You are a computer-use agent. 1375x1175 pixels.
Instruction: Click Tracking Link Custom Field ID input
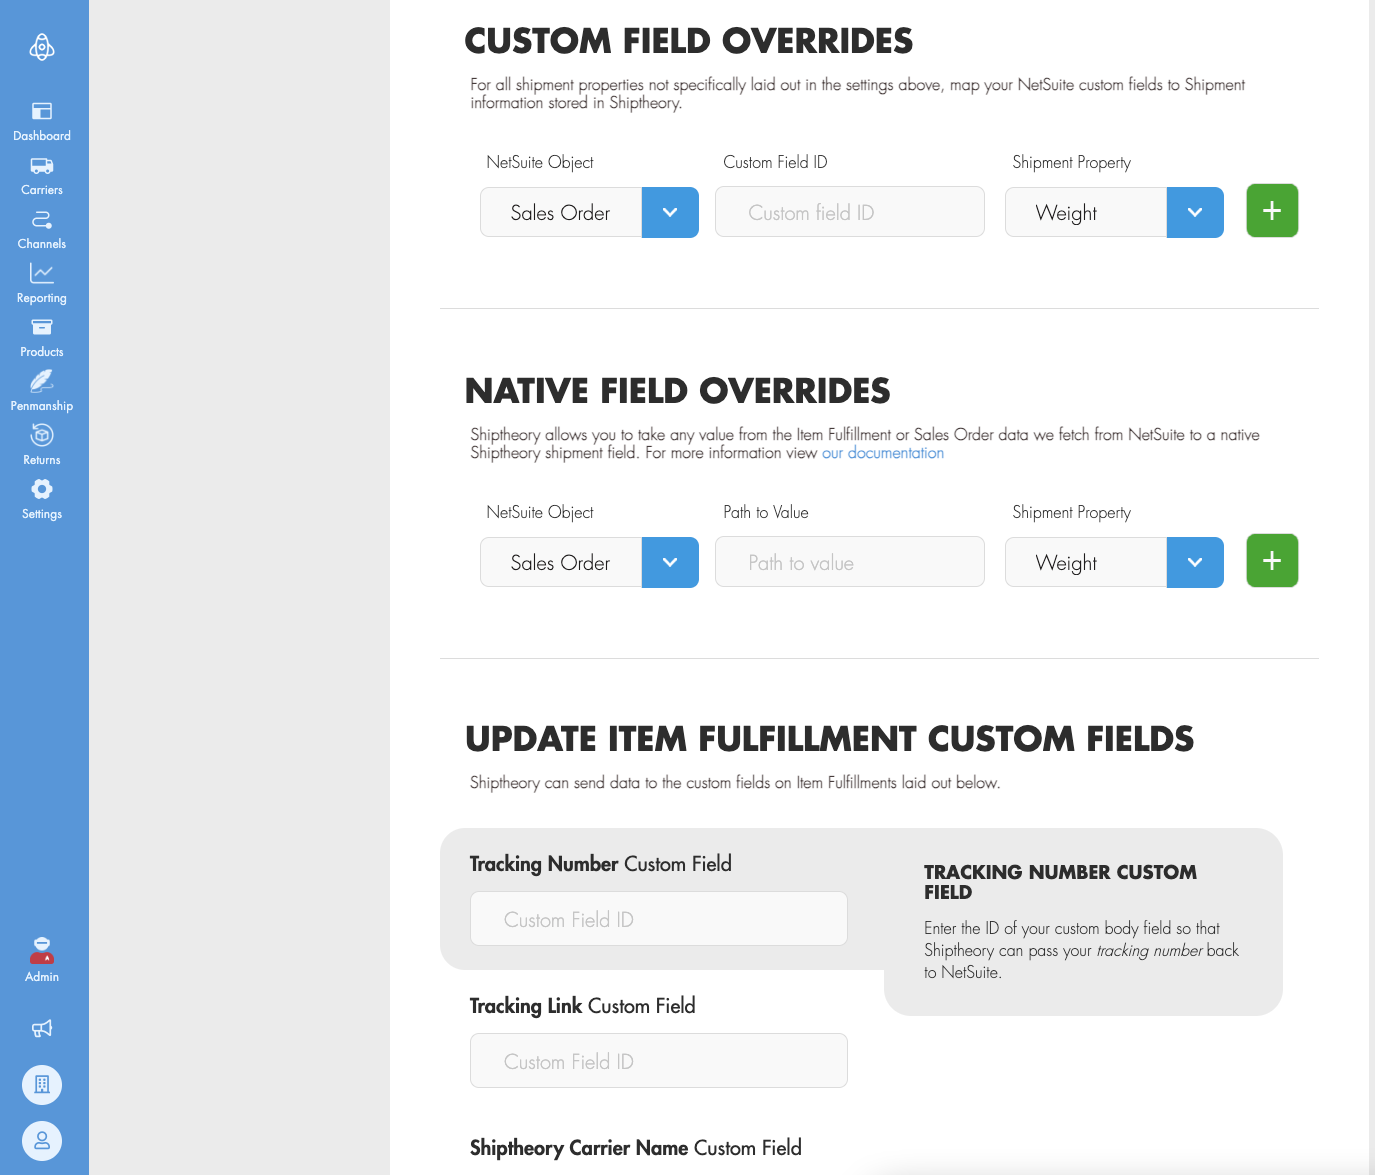pyautogui.click(x=659, y=1061)
